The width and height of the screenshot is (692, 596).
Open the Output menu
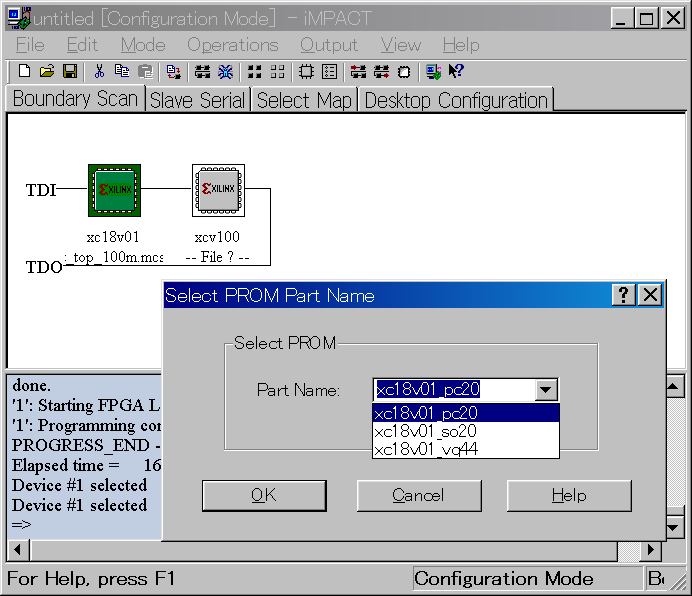[329, 45]
